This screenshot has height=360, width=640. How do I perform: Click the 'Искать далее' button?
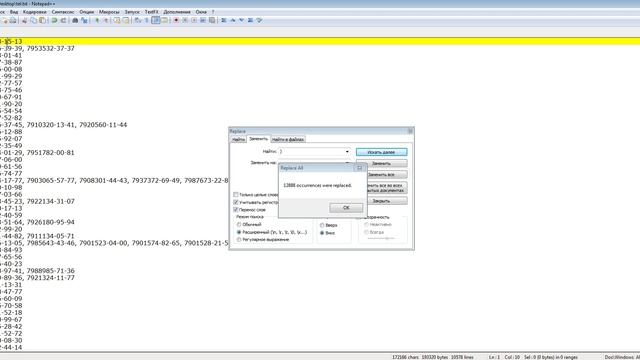(x=381, y=152)
